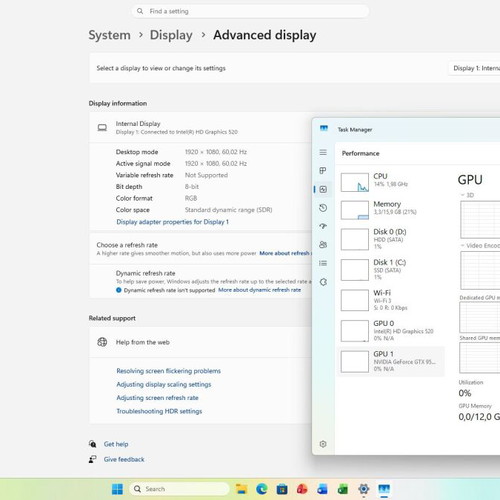Open Microsoft Store from taskbar
This screenshot has width=500, height=500.
(x=282, y=489)
